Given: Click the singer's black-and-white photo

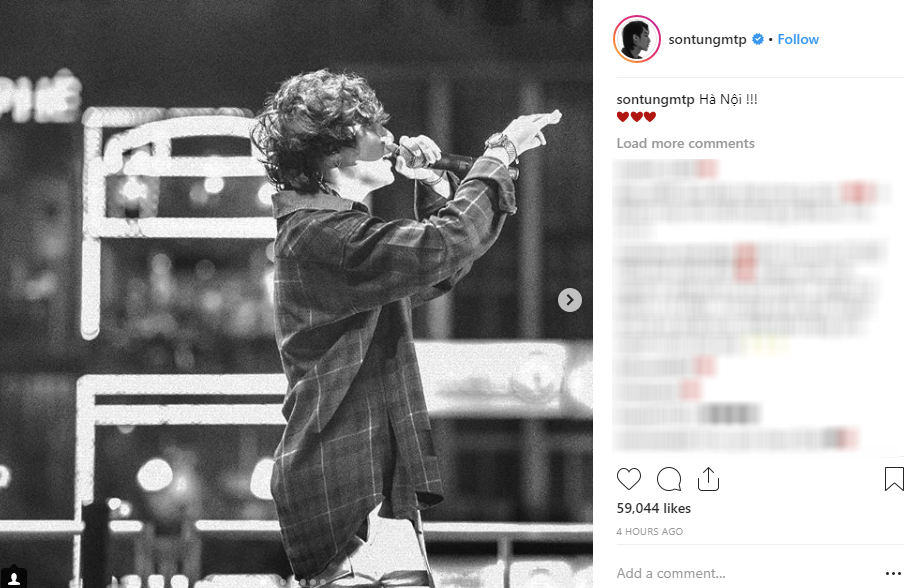Looking at the screenshot, I should point(296,294).
